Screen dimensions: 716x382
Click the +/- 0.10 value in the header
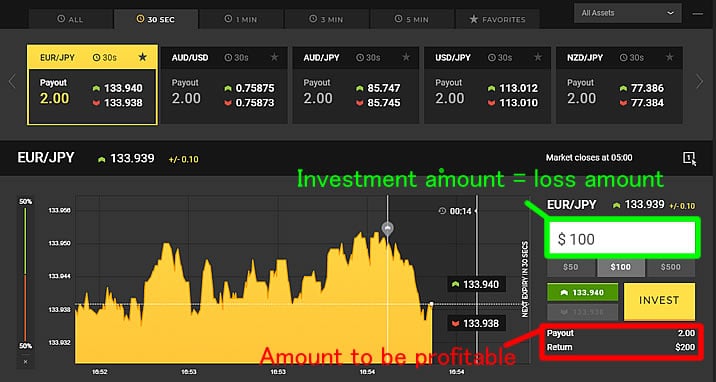tap(183, 159)
